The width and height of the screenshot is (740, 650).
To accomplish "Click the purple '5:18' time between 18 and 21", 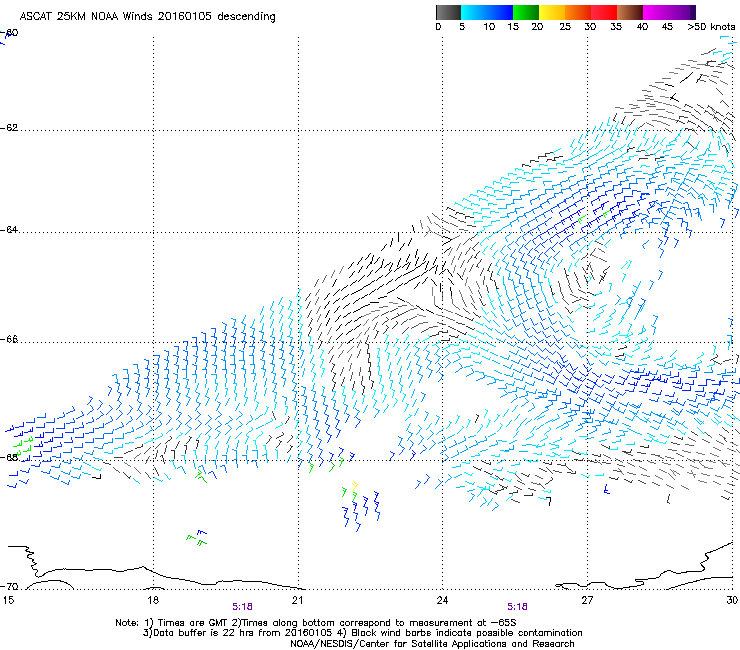I will (x=242, y=607).
